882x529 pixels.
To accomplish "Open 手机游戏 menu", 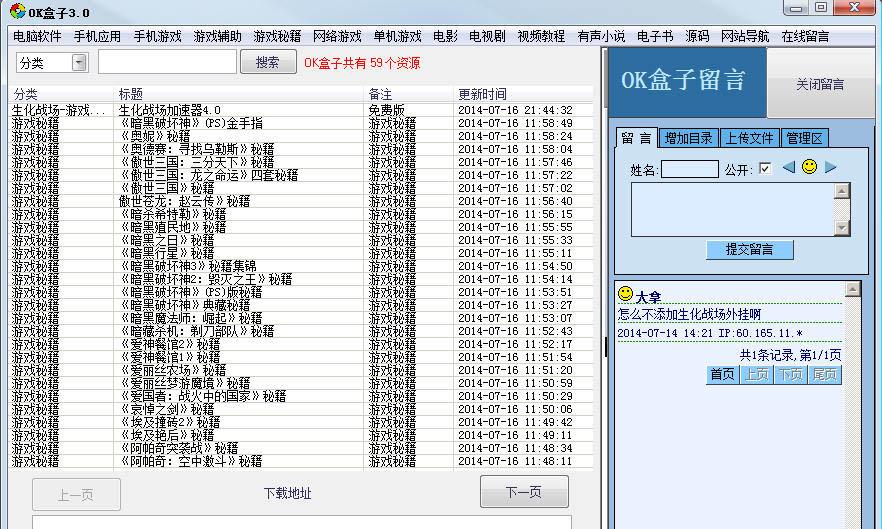I will coord(158,37).
